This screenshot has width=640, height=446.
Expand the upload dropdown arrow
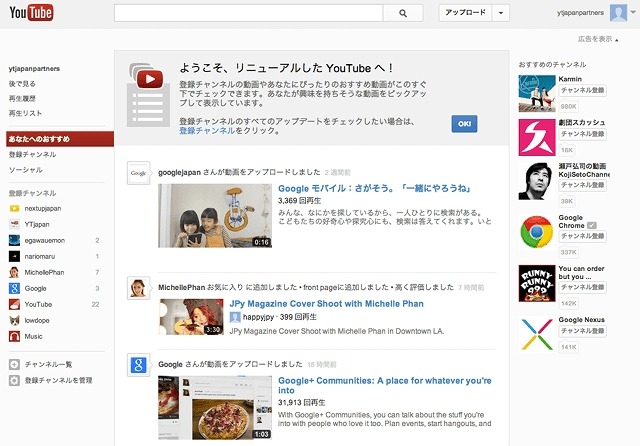pos(501,13)
